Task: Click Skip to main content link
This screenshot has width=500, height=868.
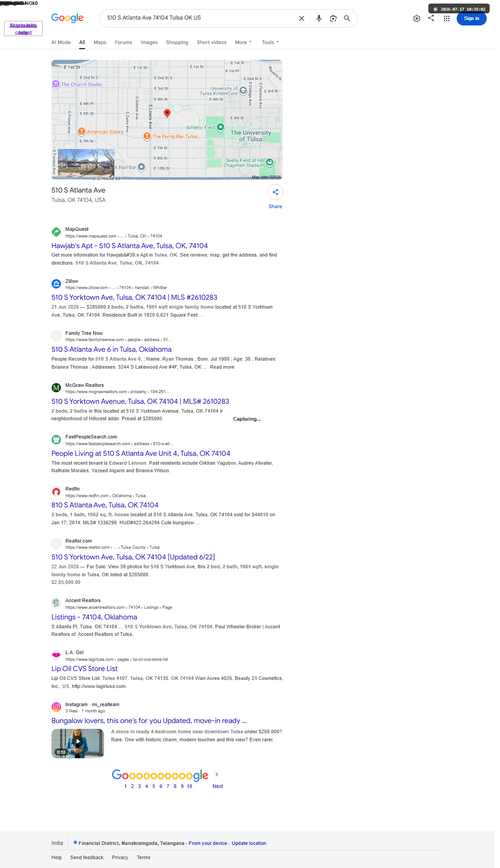Action: tap(23, 29)
